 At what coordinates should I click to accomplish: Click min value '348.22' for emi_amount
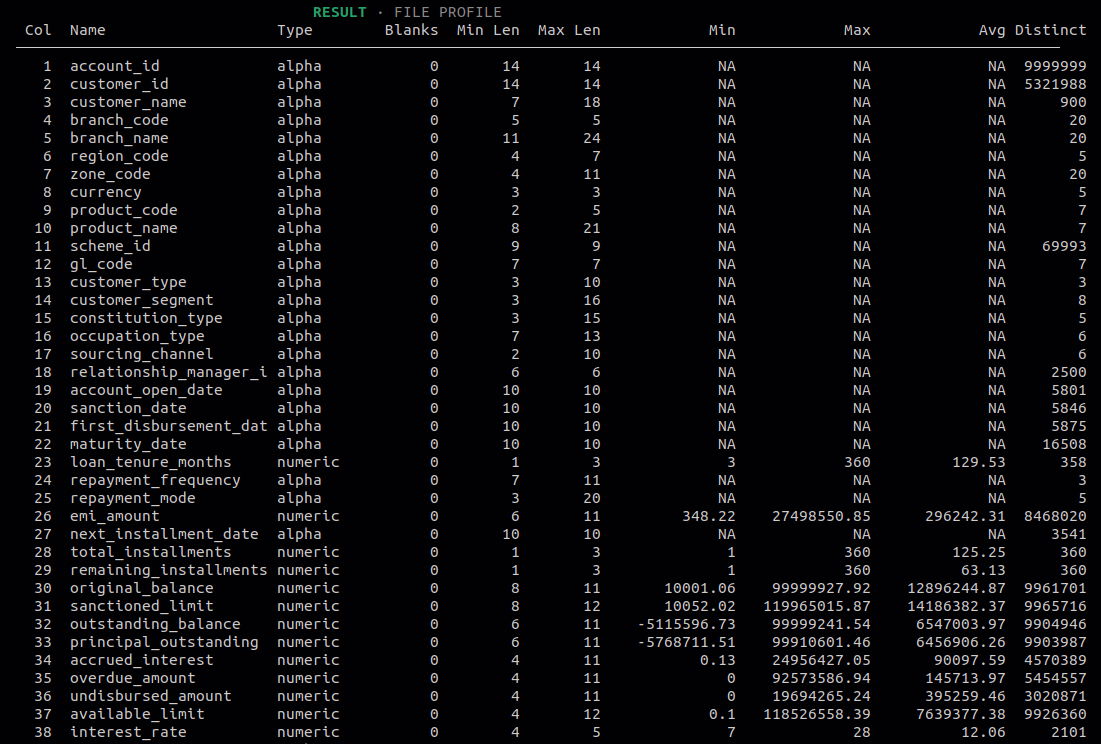pyautogui.click(x=708, y=517)
